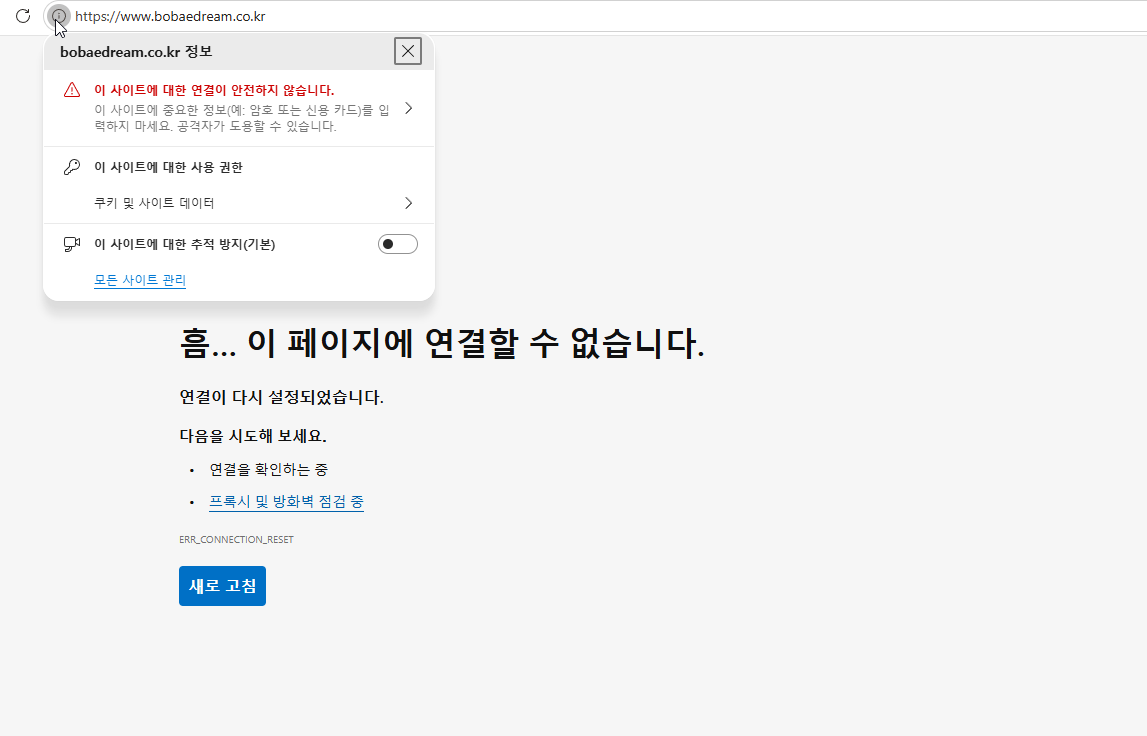Screen dimensions: 1147x736
Task: Expand 쿠키 및 사이트 데이터 section
Action: 408,202
